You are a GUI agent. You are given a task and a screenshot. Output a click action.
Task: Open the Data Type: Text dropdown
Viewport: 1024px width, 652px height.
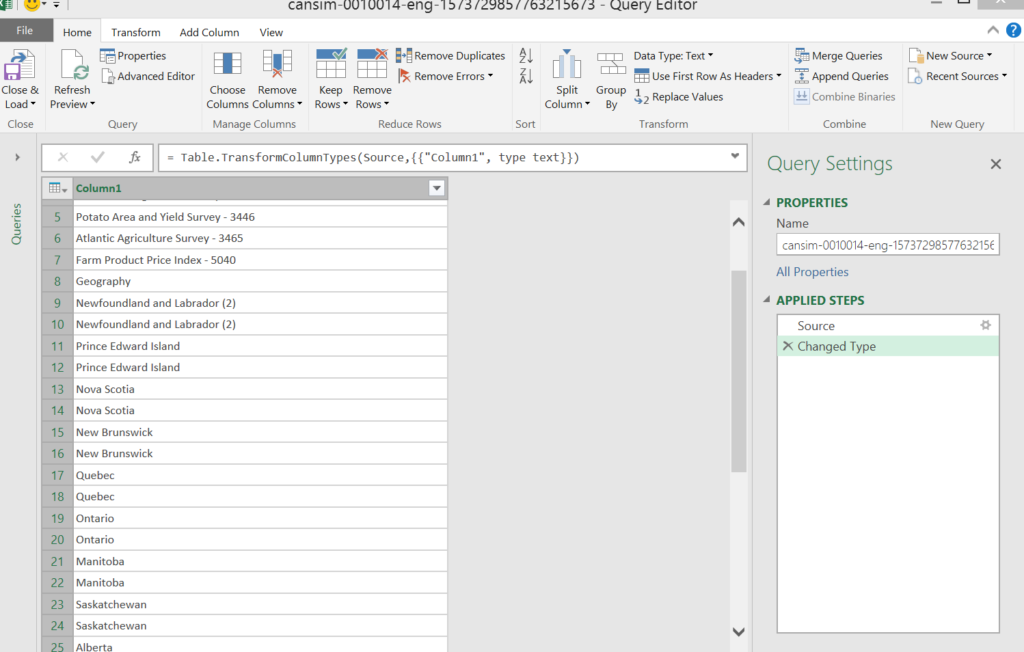673,56
